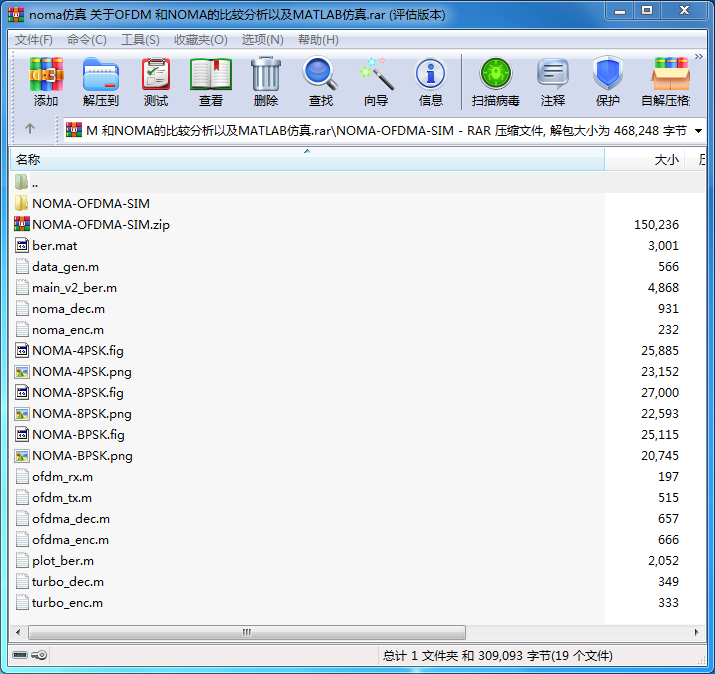Click the 4,868 size value

coord(663,287)
